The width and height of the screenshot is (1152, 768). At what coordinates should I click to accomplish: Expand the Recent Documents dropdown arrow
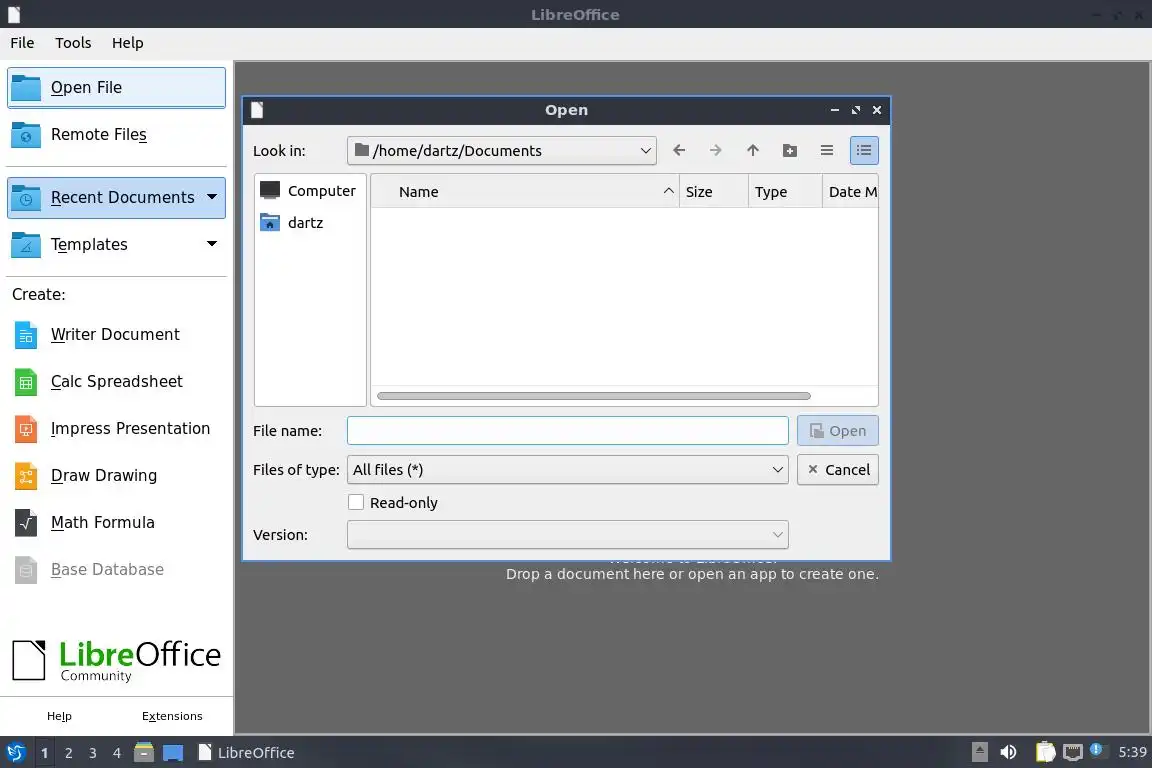click(212, 197)
